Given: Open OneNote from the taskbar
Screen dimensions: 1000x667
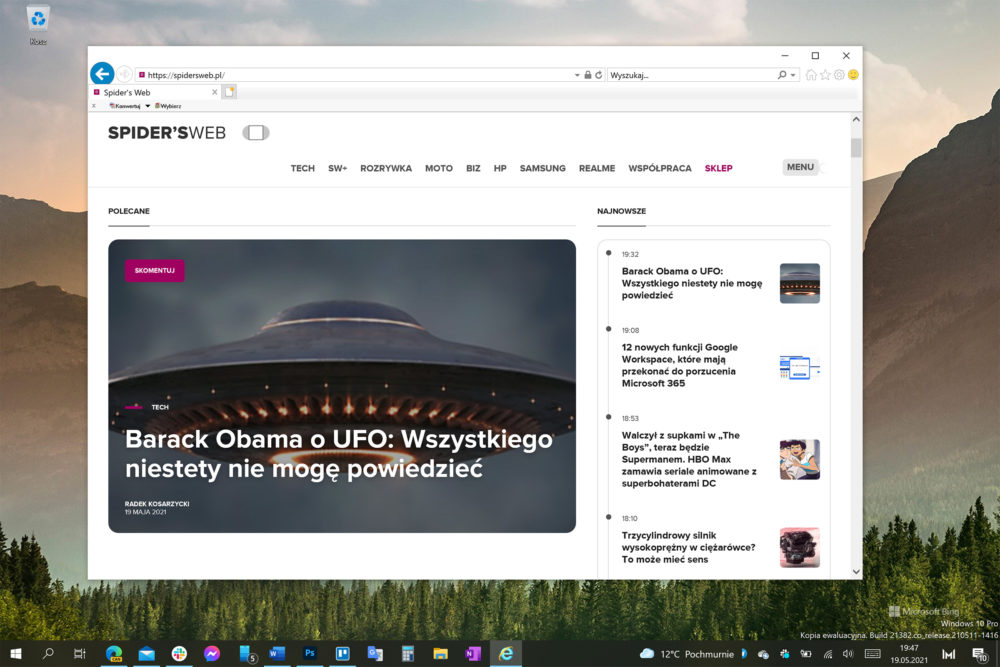Looking at the screenshot, I should coord(473,654).
